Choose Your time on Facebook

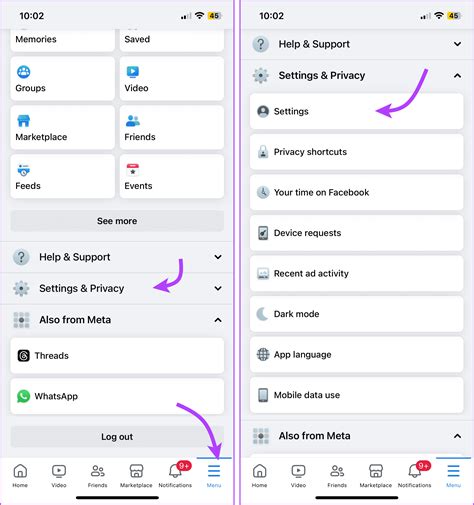356,192
